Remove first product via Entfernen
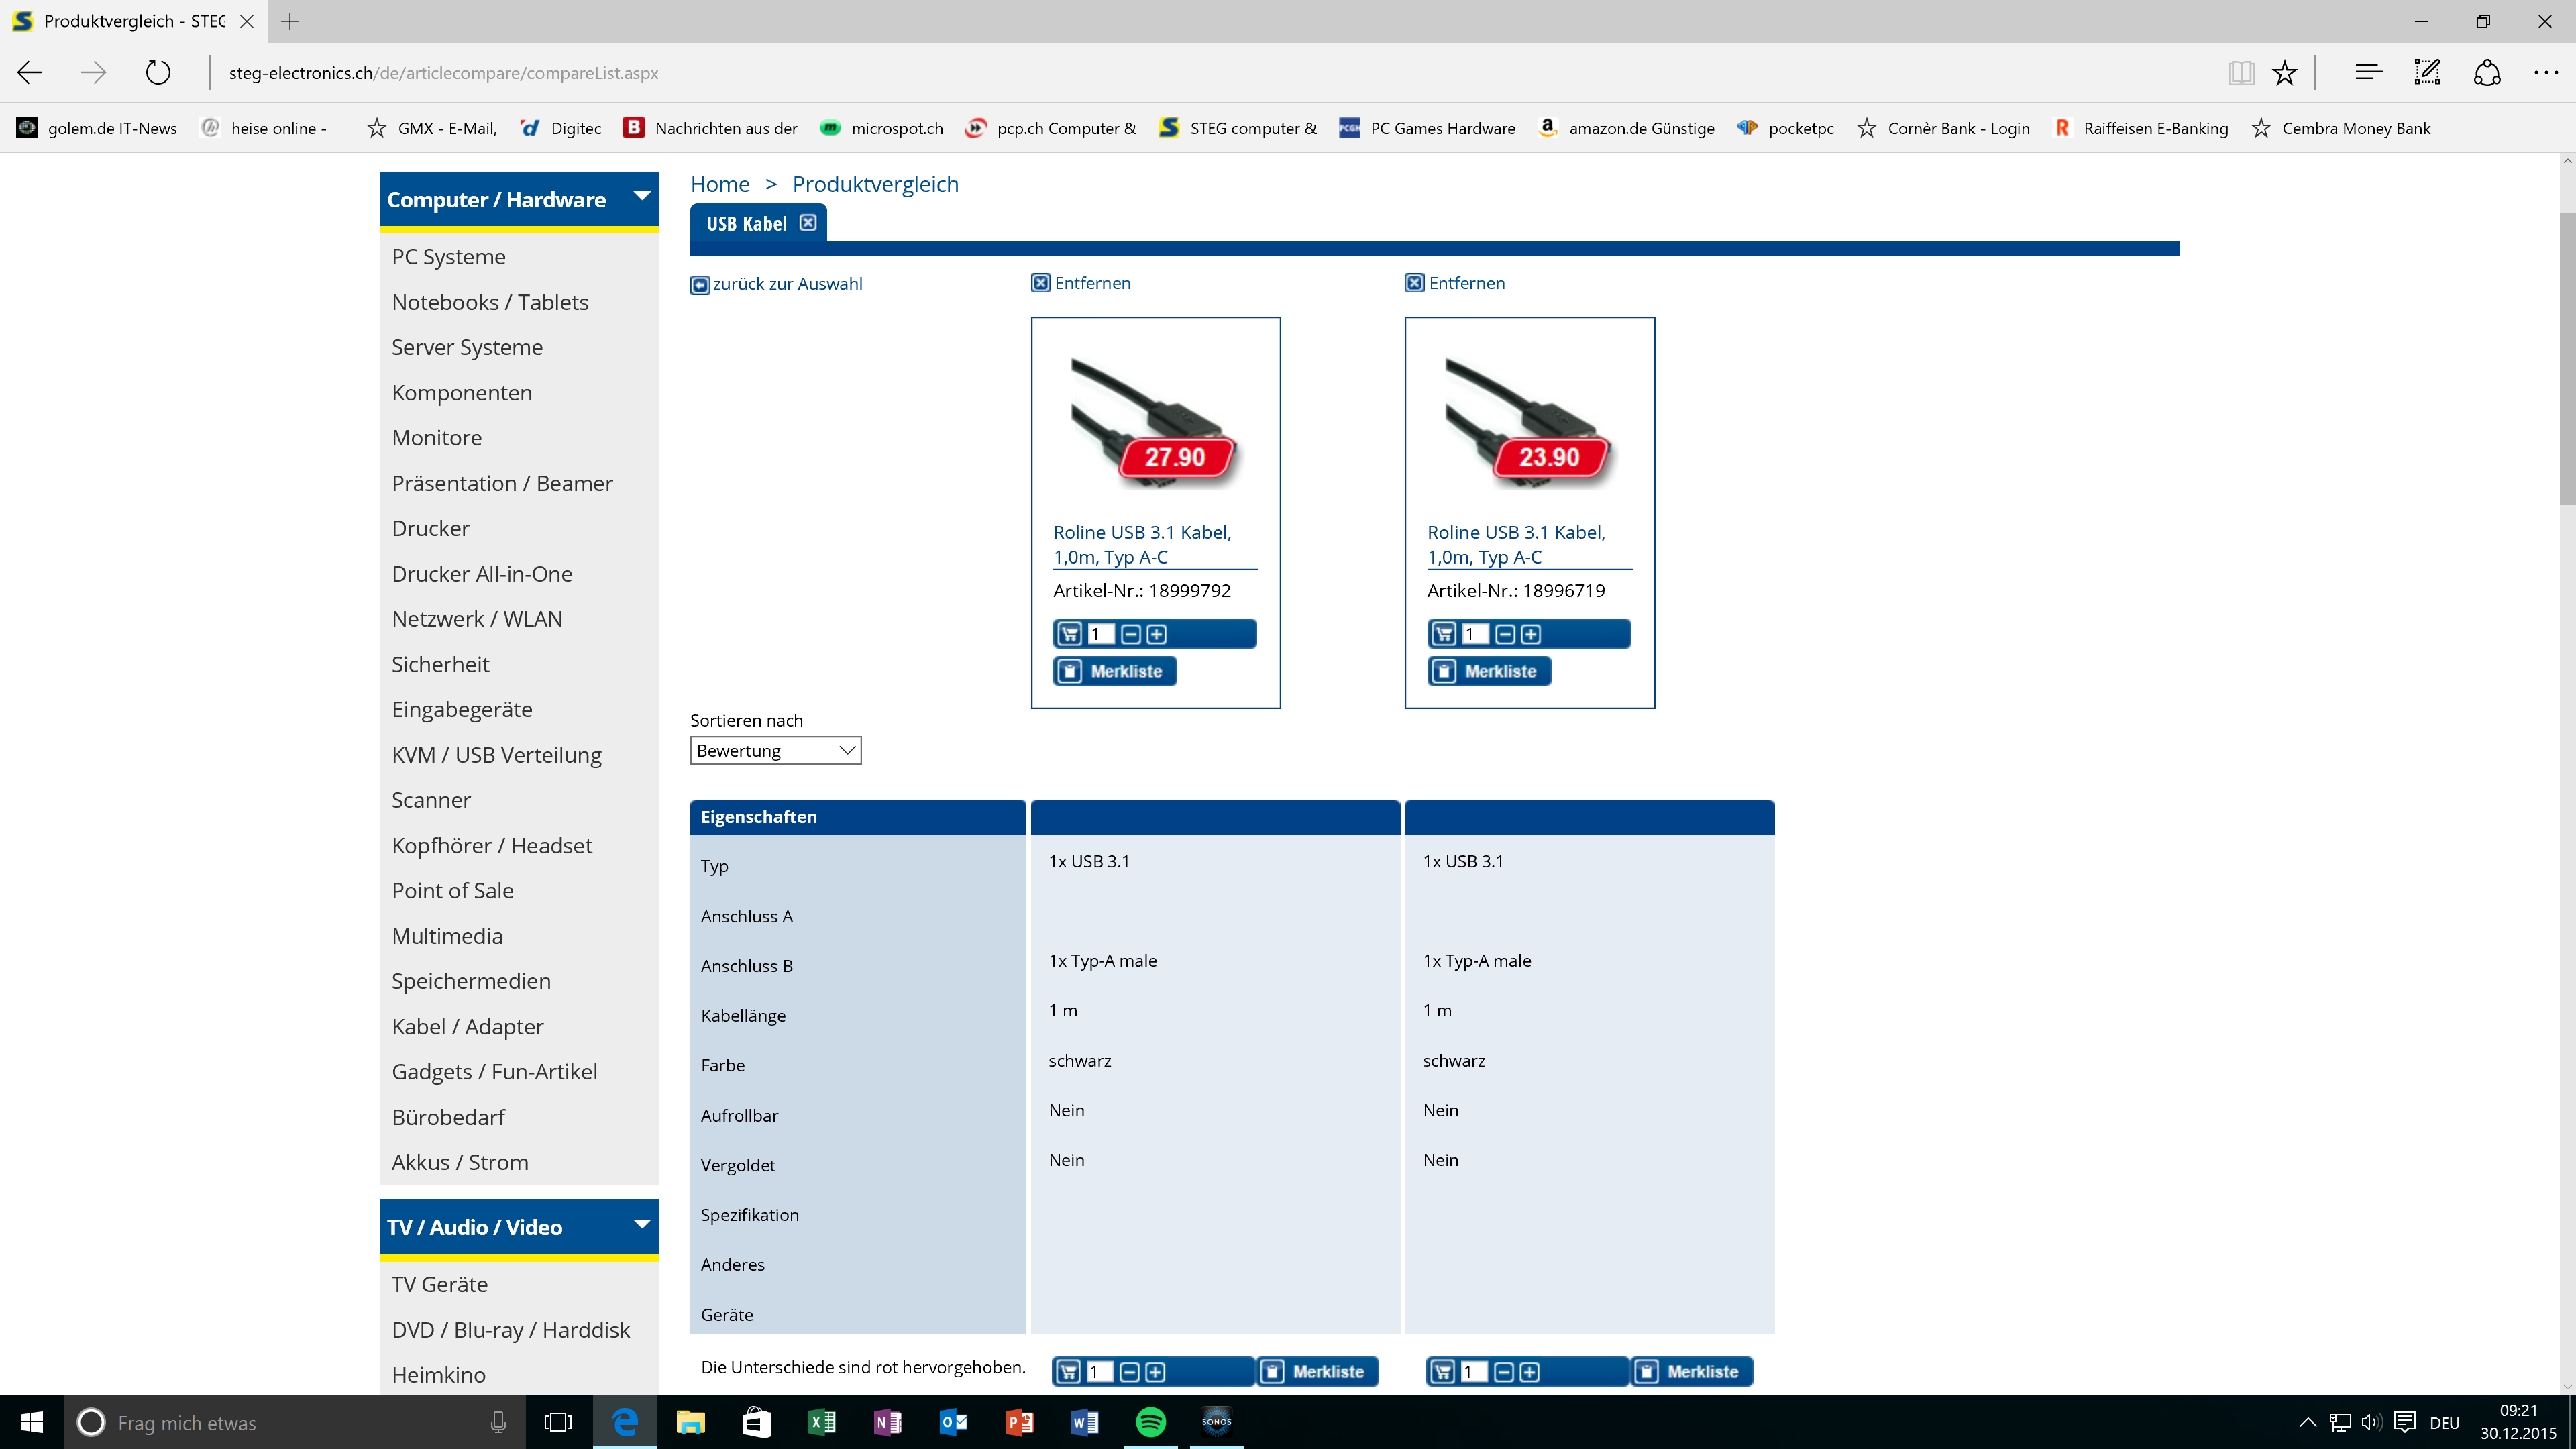This screenshot has height=1449, width=2576. (1081, 283)
